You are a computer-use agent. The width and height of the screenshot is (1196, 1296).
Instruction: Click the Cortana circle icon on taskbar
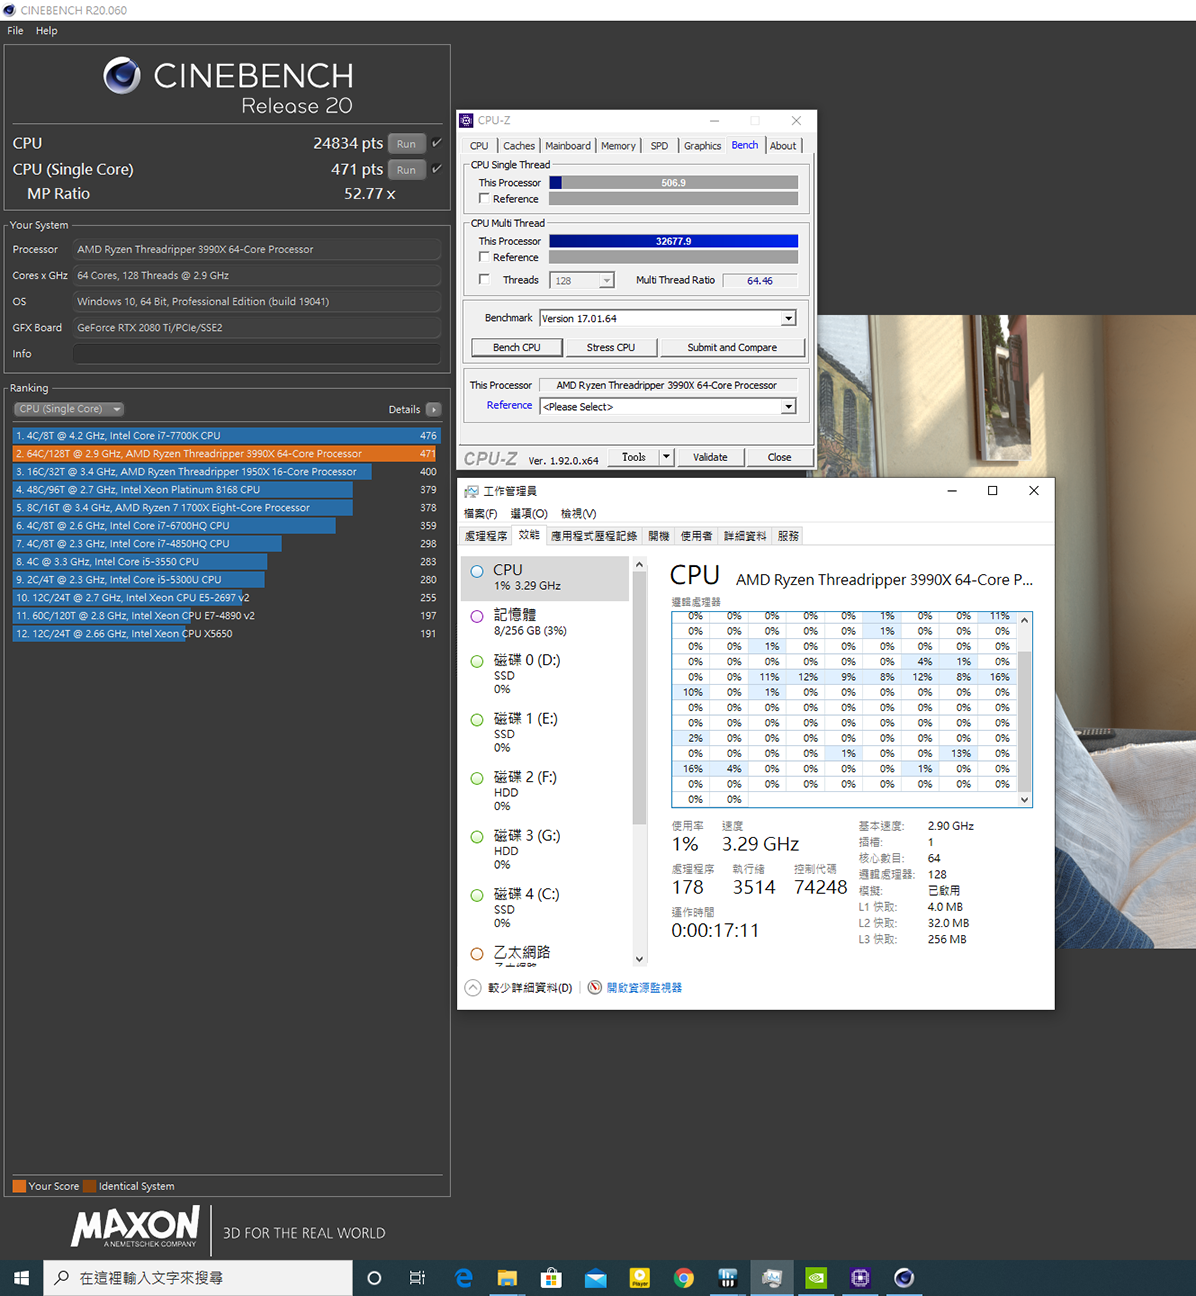(374, 1278)
